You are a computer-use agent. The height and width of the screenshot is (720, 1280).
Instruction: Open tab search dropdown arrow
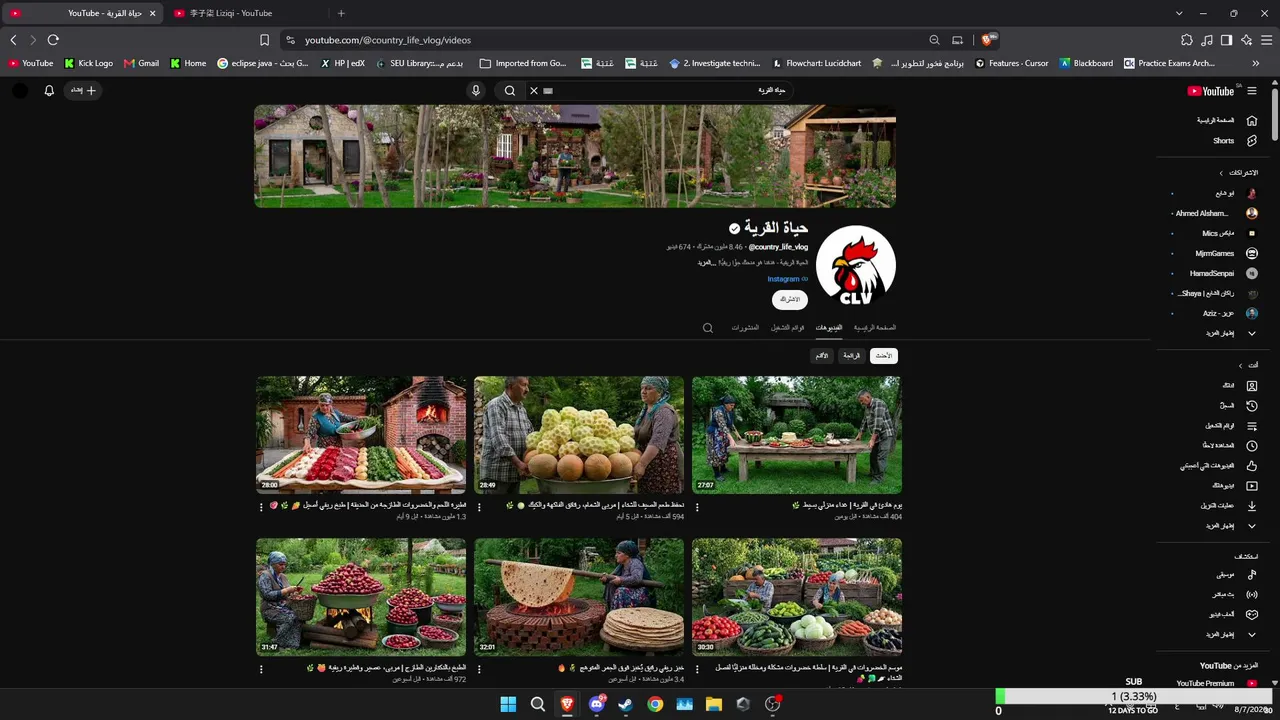(1179, 13)
